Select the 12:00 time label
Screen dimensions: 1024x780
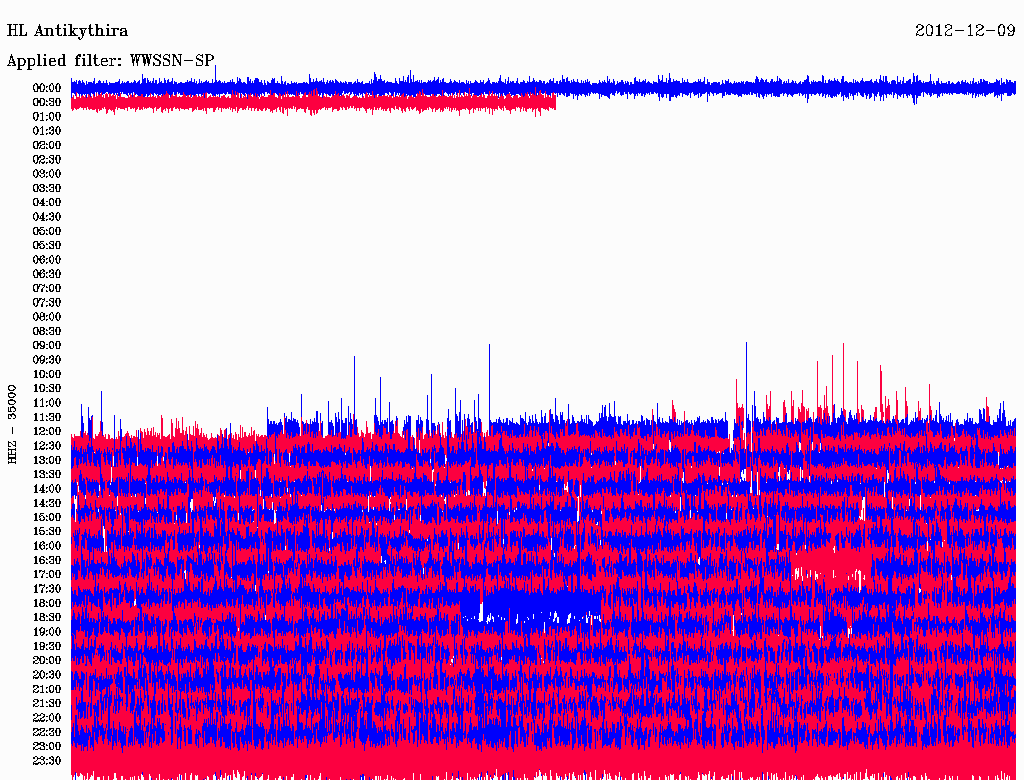pyautogui.click(x=47, y=431)
